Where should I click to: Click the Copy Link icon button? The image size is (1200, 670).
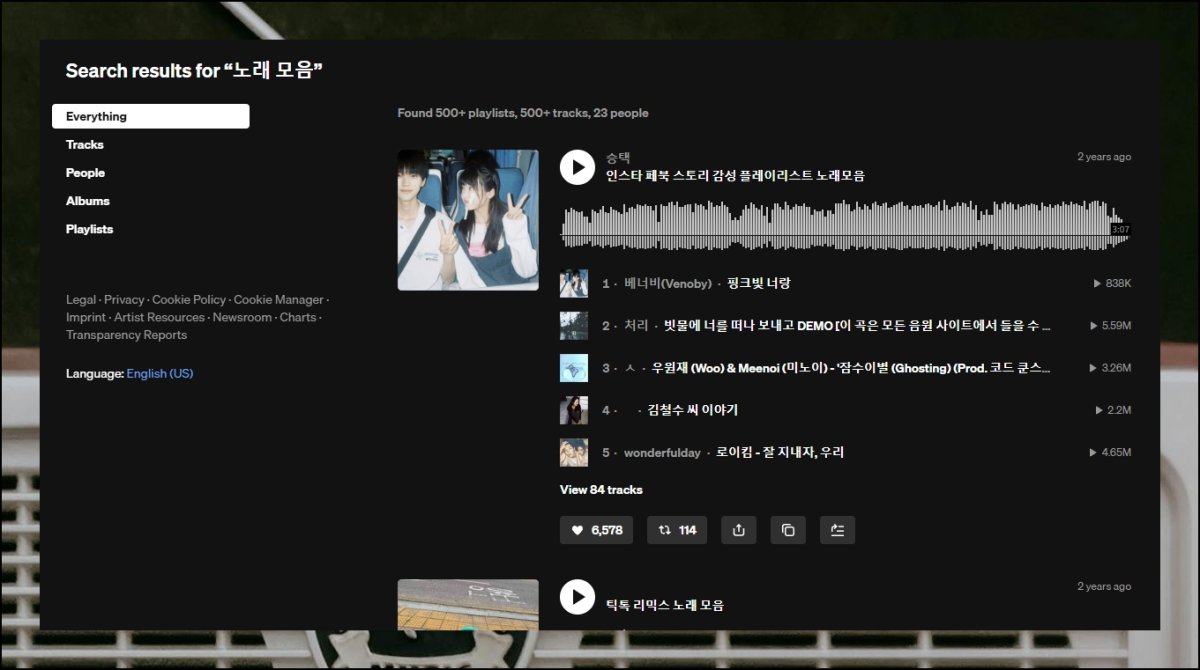tap(788, 530)
